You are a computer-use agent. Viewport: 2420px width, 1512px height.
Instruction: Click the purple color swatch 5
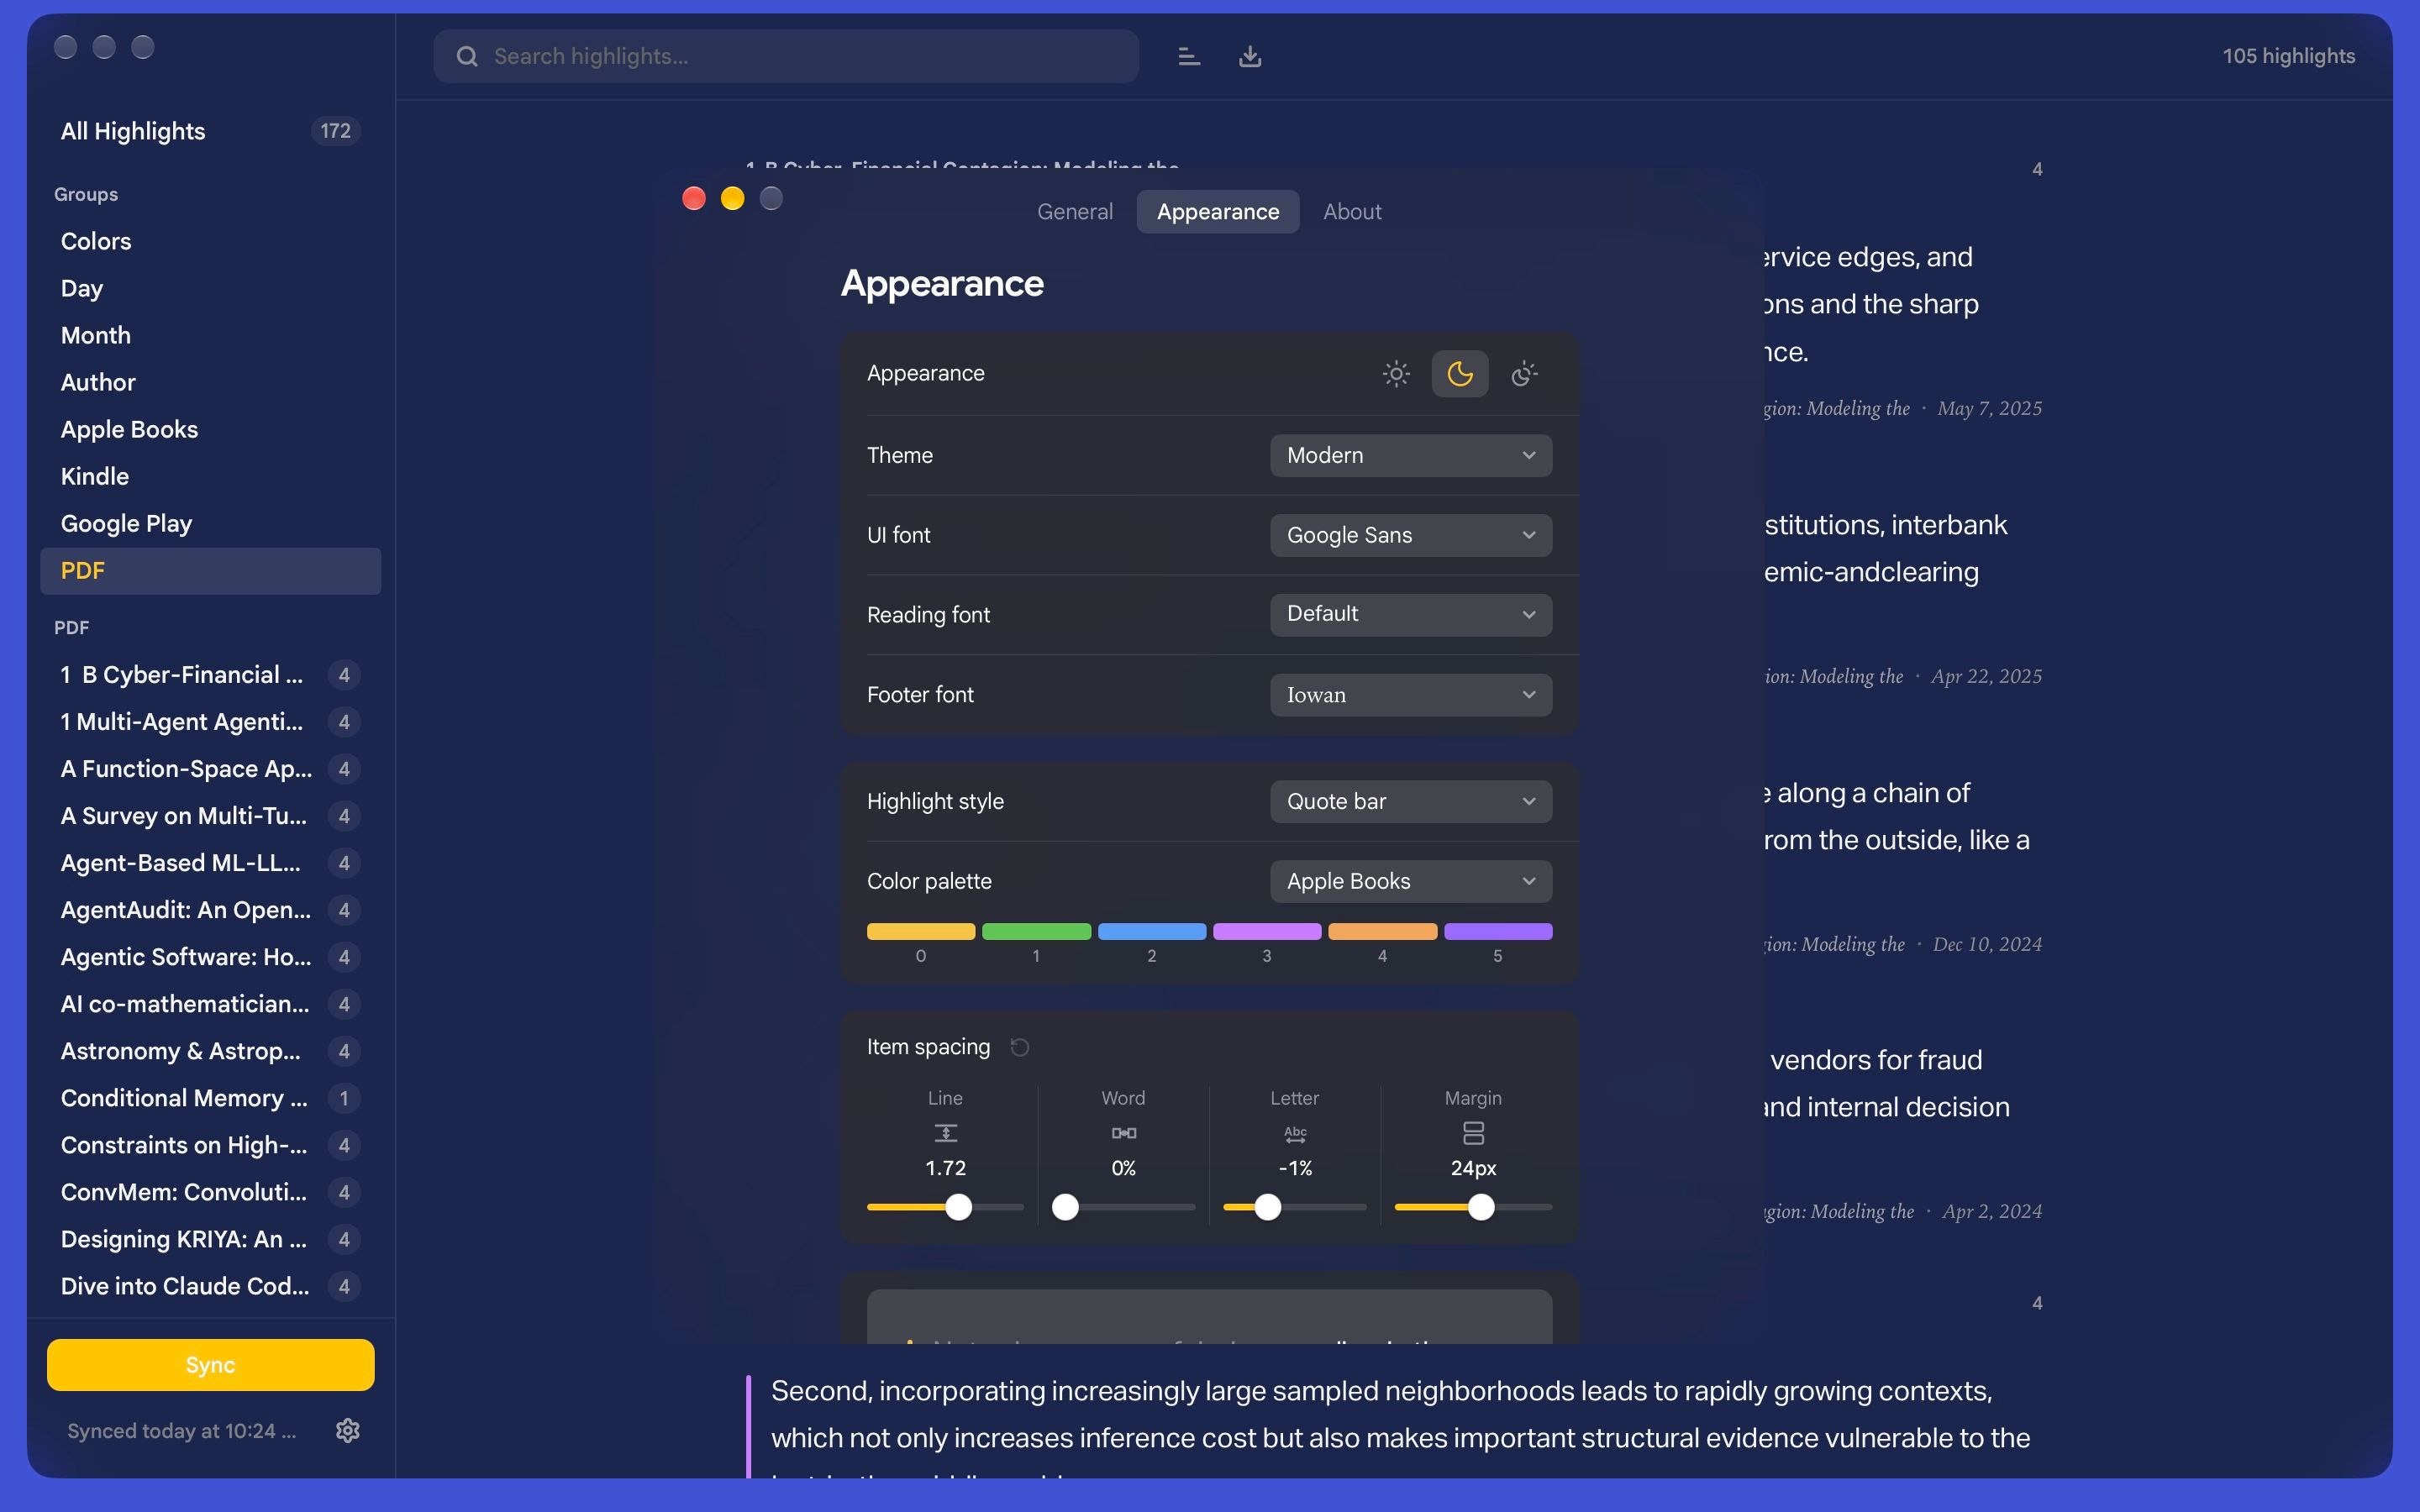point(1498,931)
